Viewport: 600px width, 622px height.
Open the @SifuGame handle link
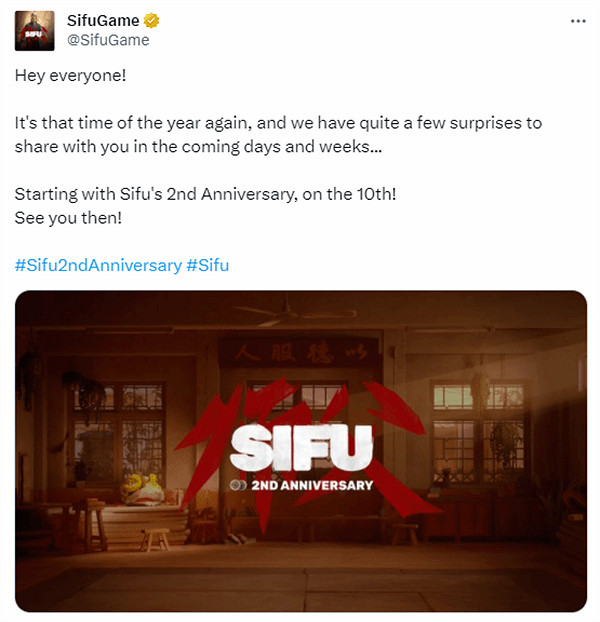(x=108, y=40)
